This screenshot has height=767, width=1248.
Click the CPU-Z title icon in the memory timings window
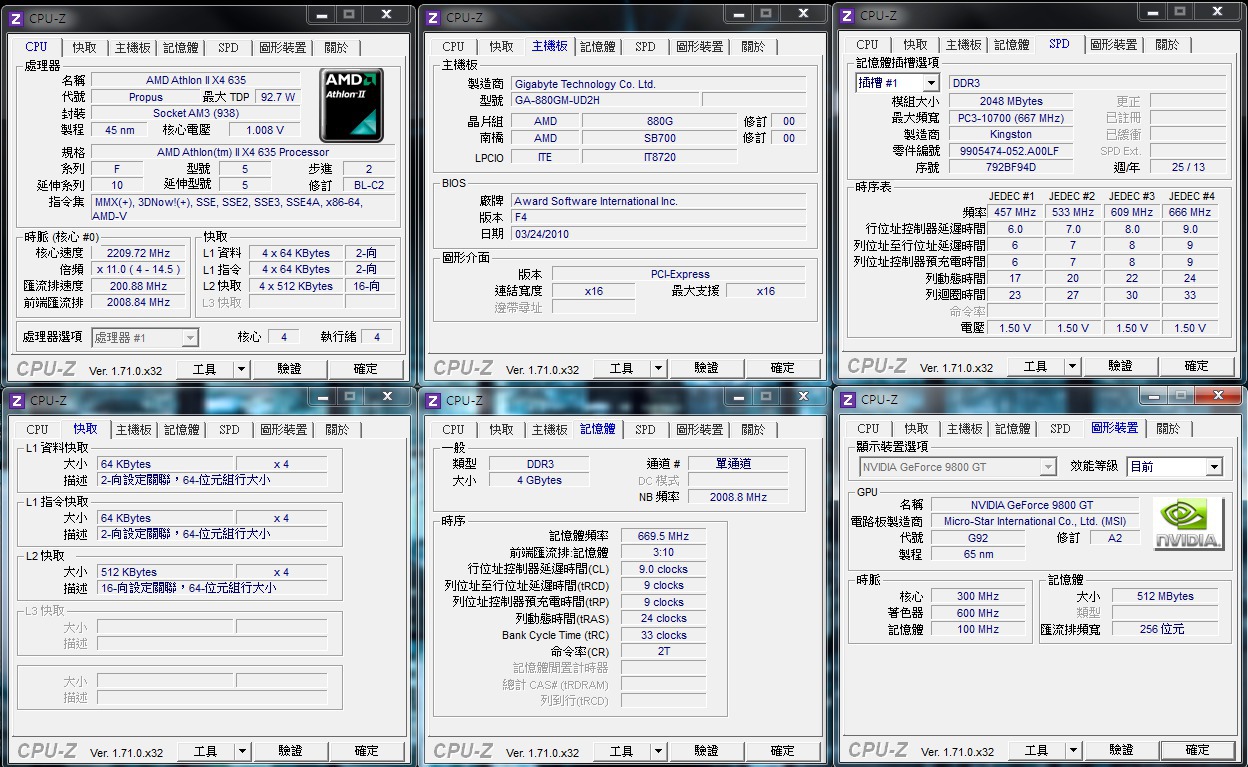click(432, 400)
